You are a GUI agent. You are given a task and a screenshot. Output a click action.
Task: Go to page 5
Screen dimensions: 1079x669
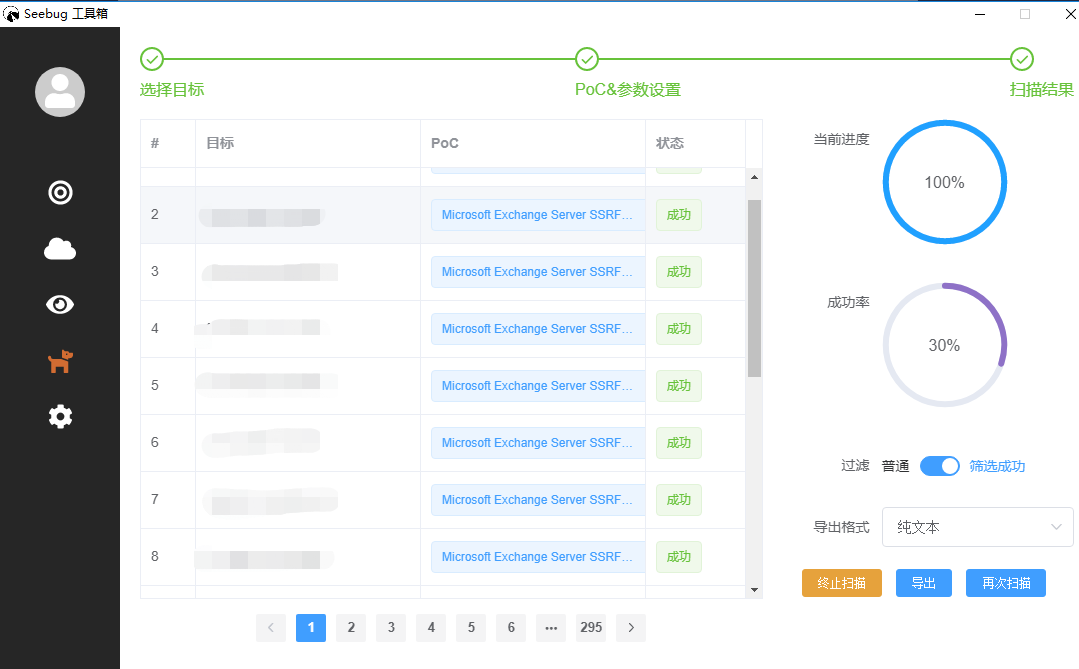pyautogui.click(x=471, y=628)
